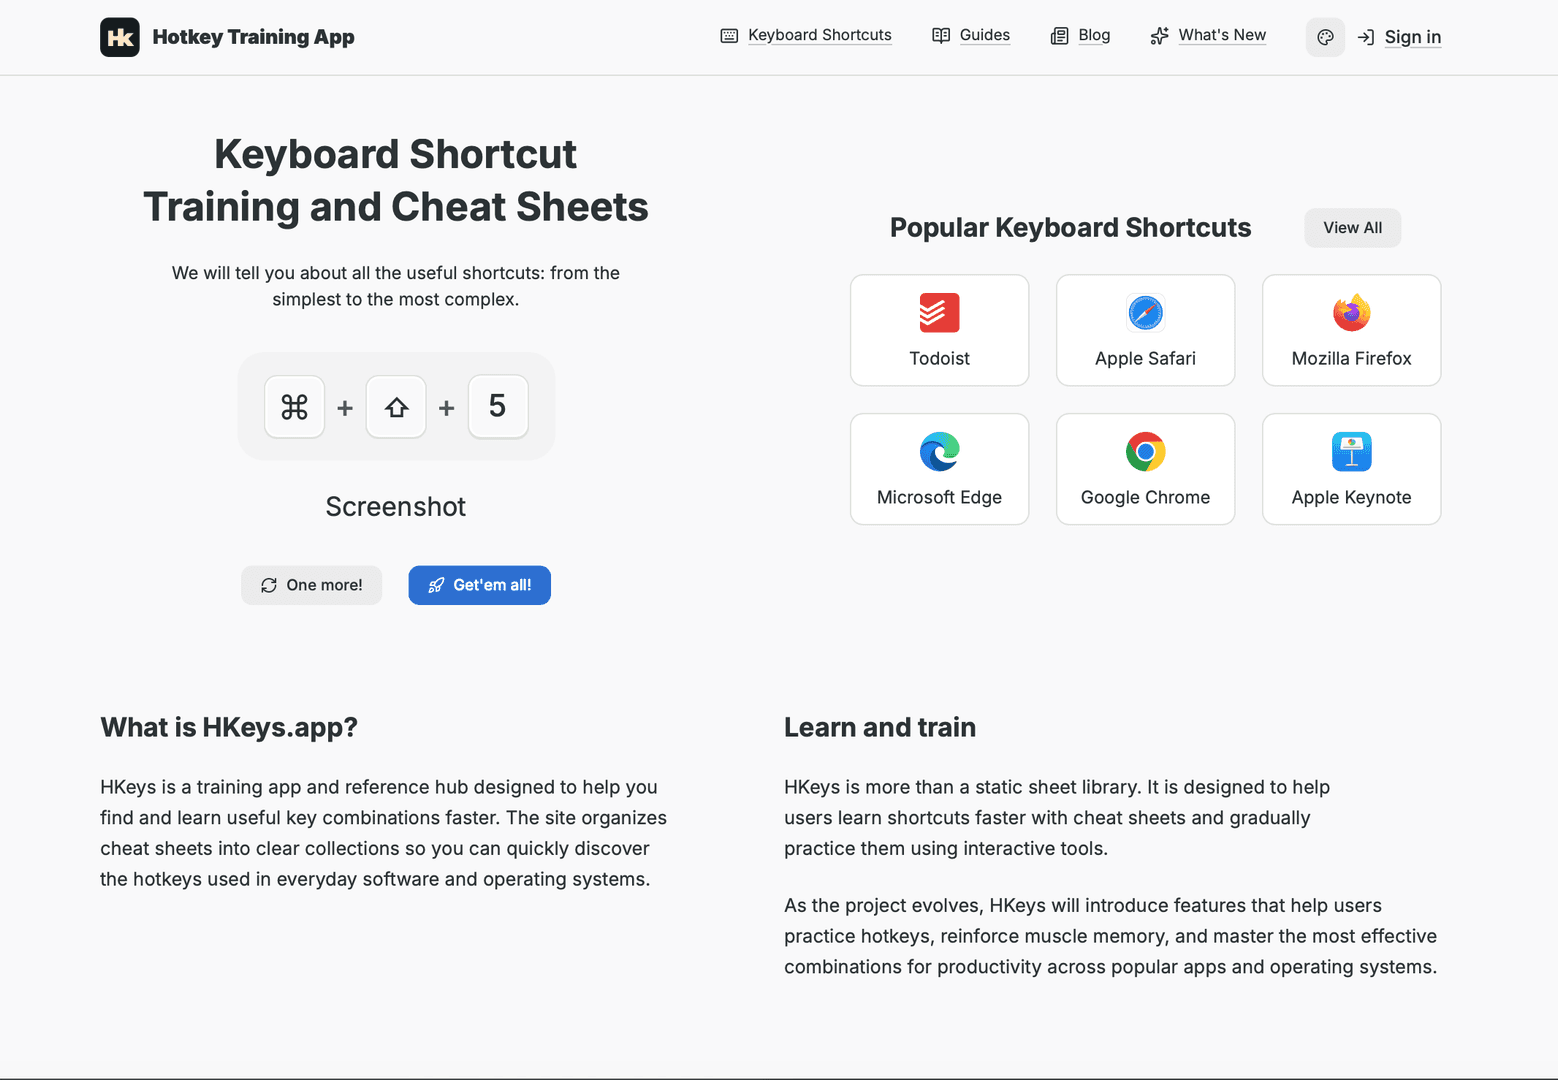Screen dimensions: 1558x1080
Task: Open the Todoist shortcuts card
Action: [939, 330]
